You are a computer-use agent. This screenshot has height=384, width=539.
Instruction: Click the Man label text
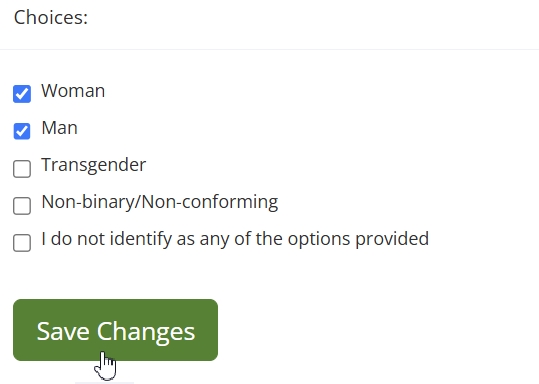59,128
